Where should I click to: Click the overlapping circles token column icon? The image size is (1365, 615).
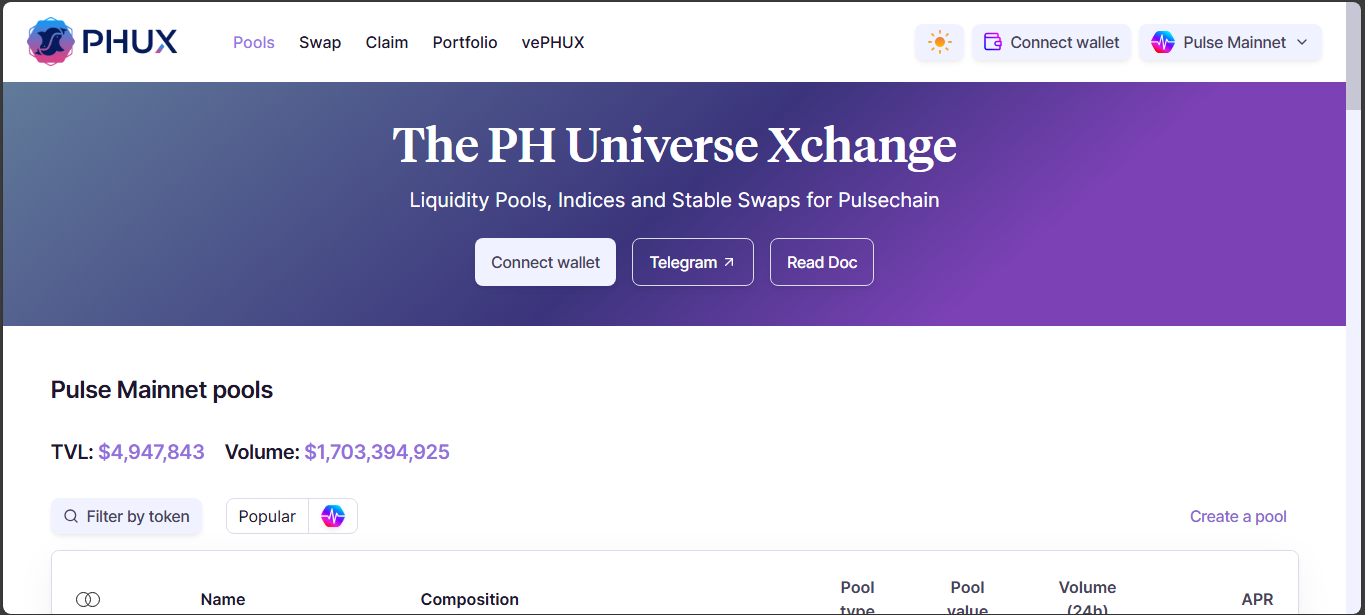click(x=88, y=599)
